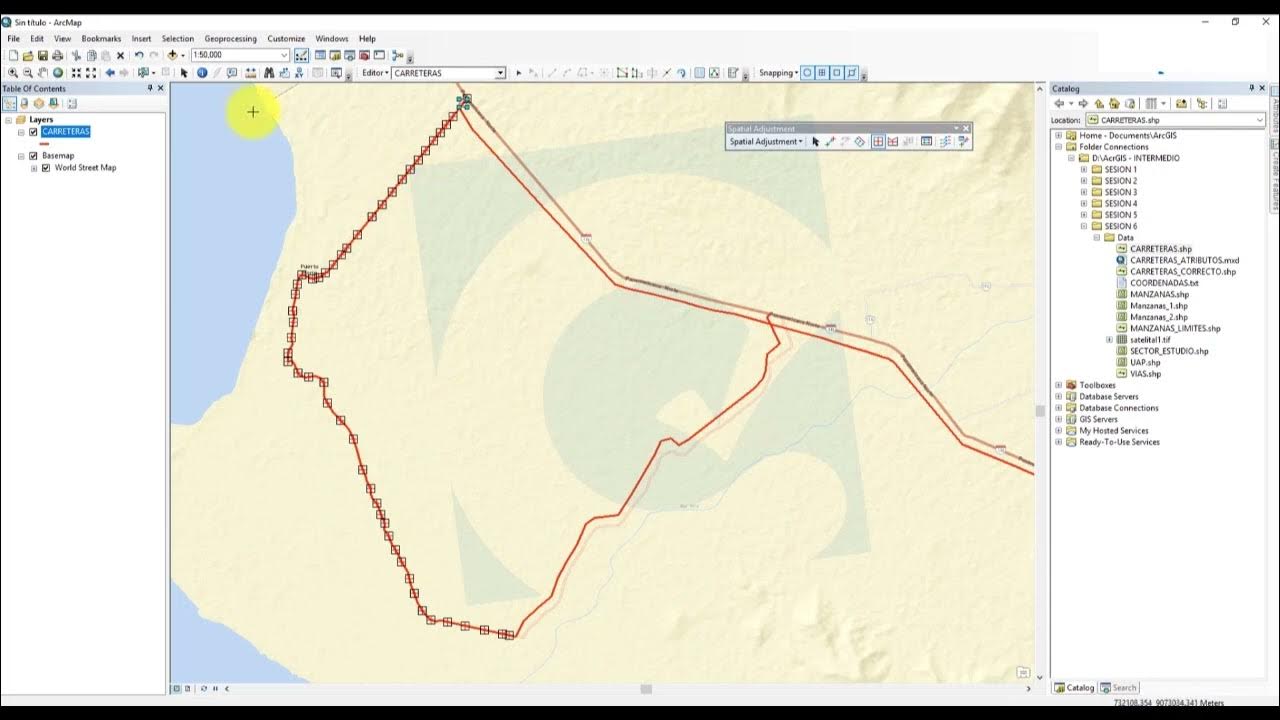Click the New map document icon
Viewport: 1280px width, 720px height.
tap(13, 55)
